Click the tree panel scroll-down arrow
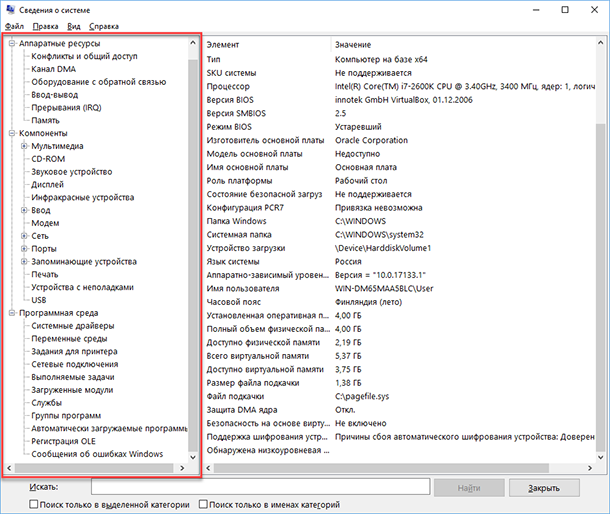This screenshot has height=514, width=610. pyautogui.click(x=193, y=457)
